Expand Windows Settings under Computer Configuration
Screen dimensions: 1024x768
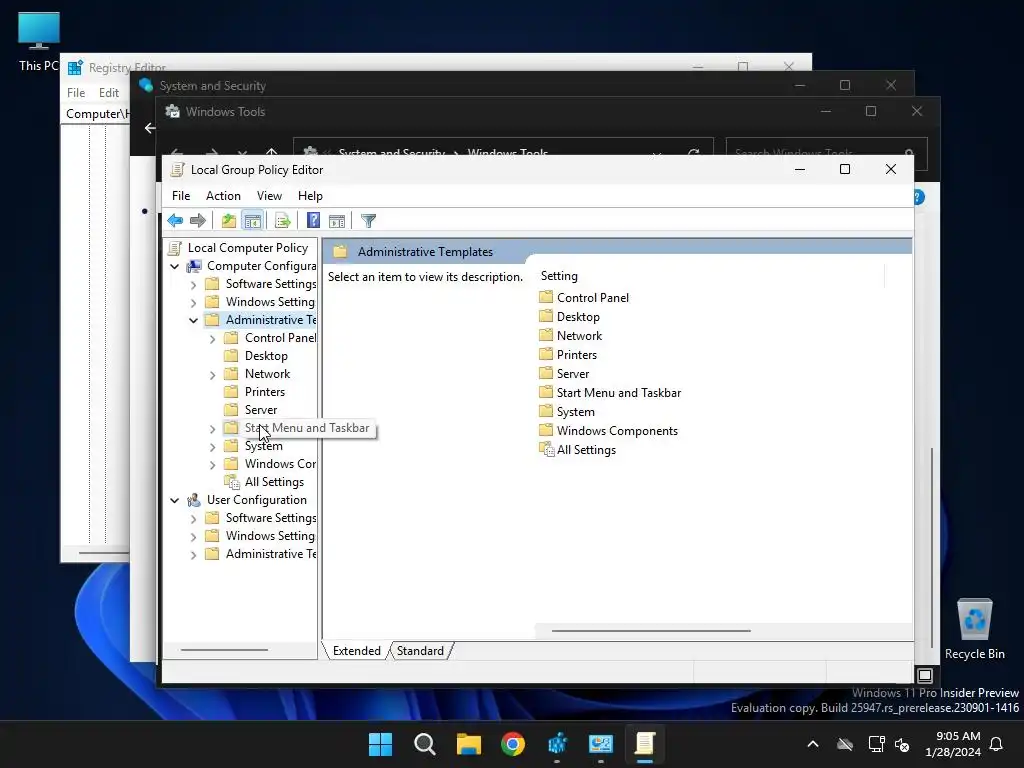click(193, 302)
